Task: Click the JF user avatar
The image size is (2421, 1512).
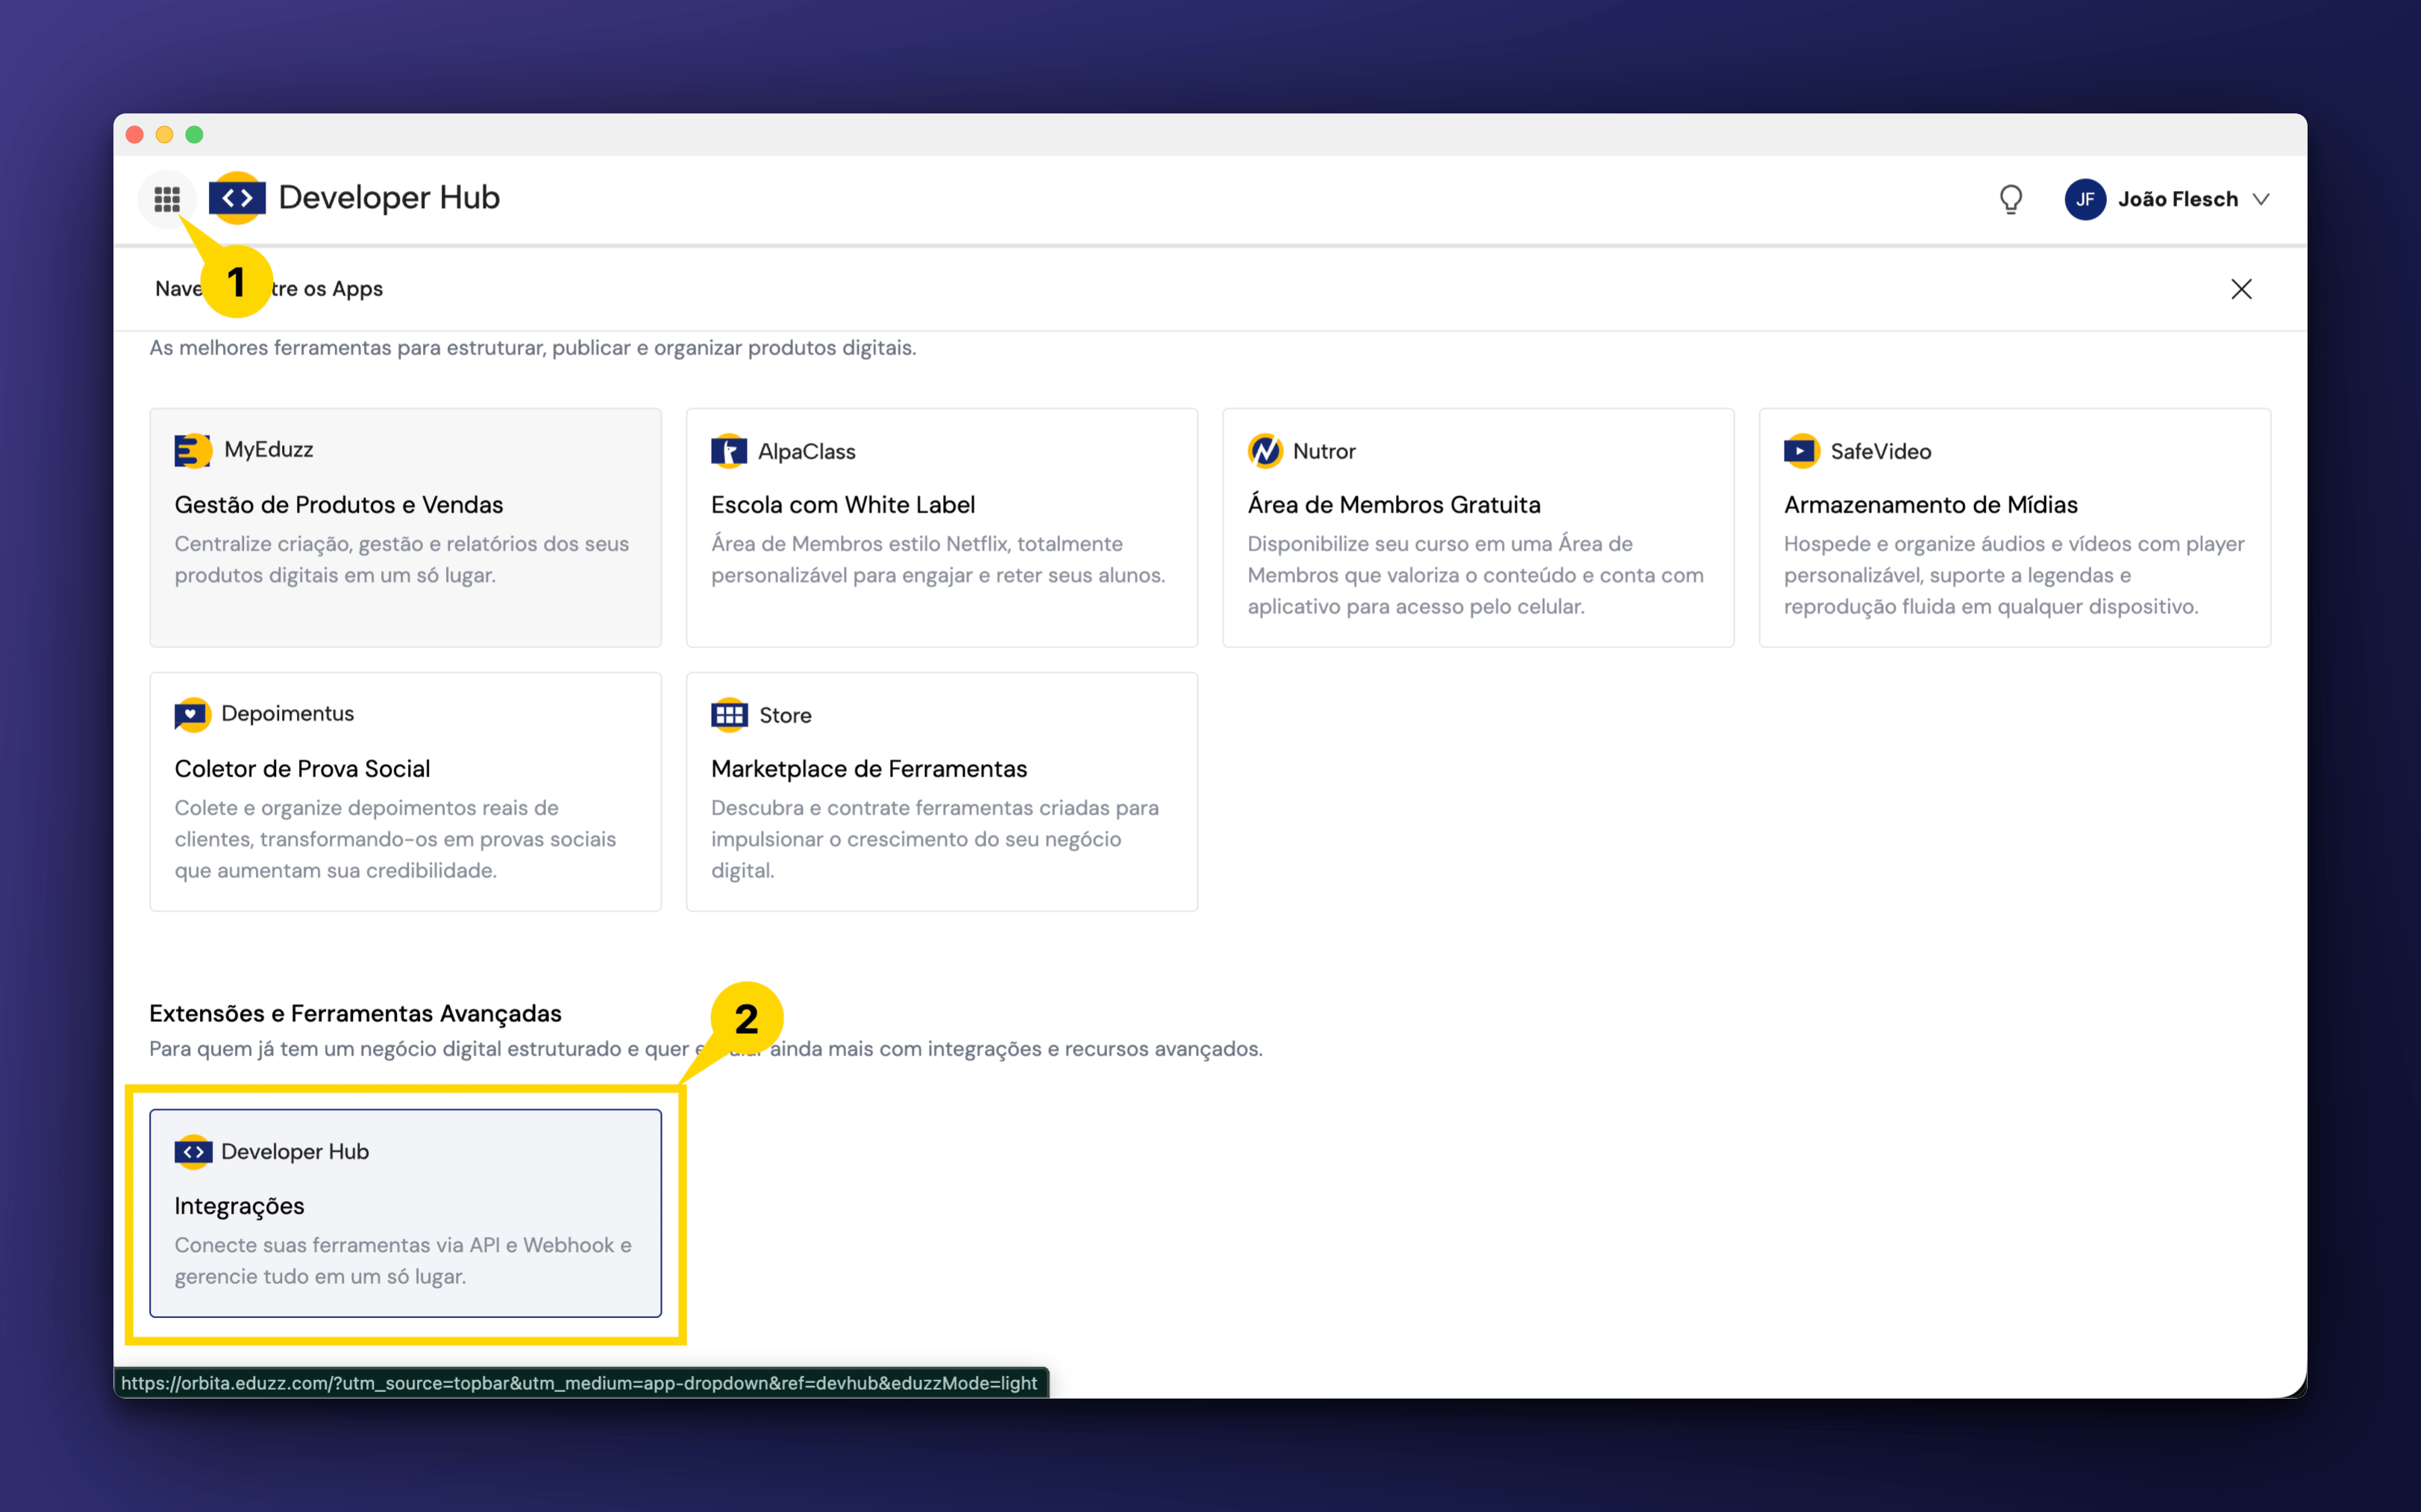Action: 2085,199
